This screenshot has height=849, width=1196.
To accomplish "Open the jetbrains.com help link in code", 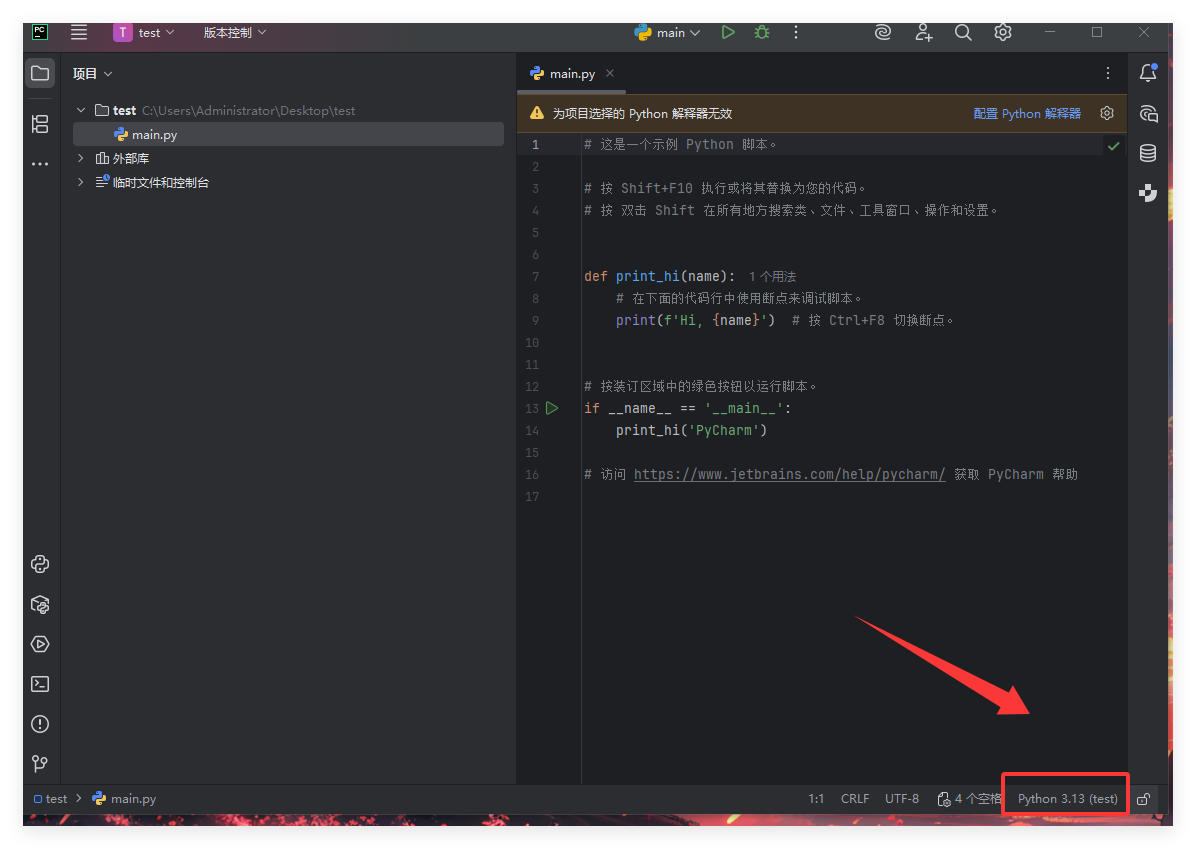I will (x=789, y=474).
